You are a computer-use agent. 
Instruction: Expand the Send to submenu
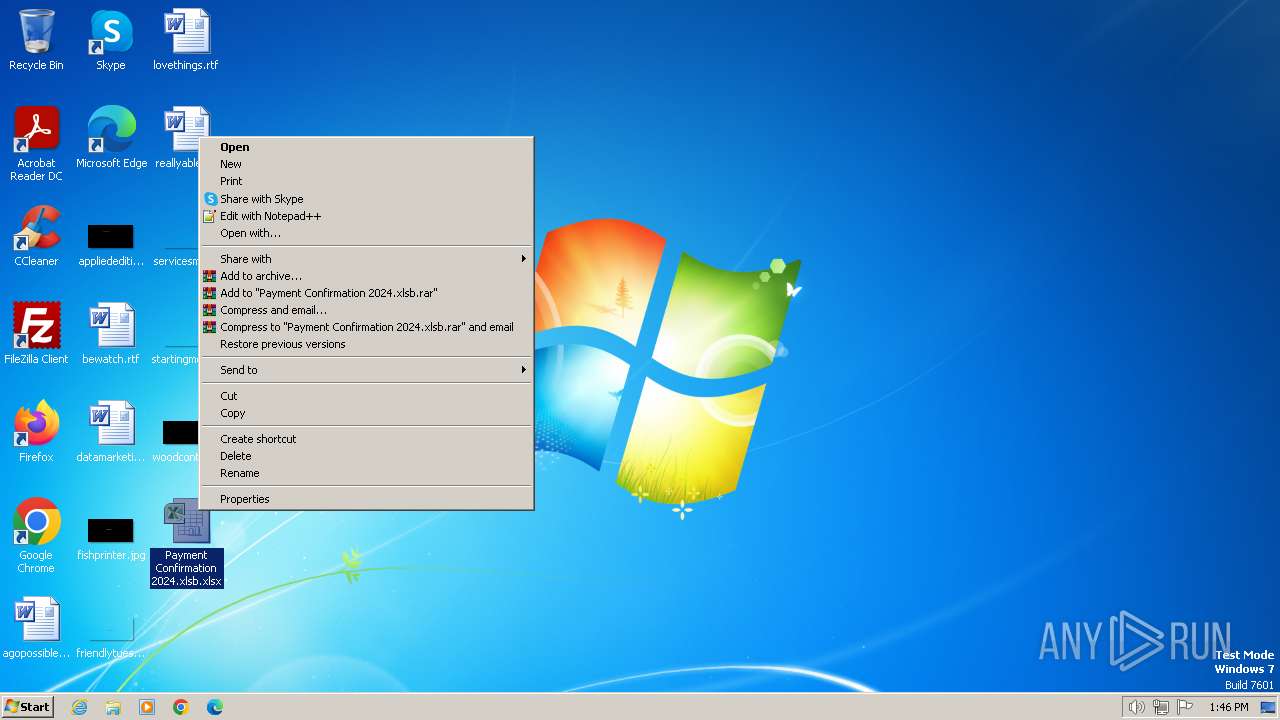(x=367, y=370)
